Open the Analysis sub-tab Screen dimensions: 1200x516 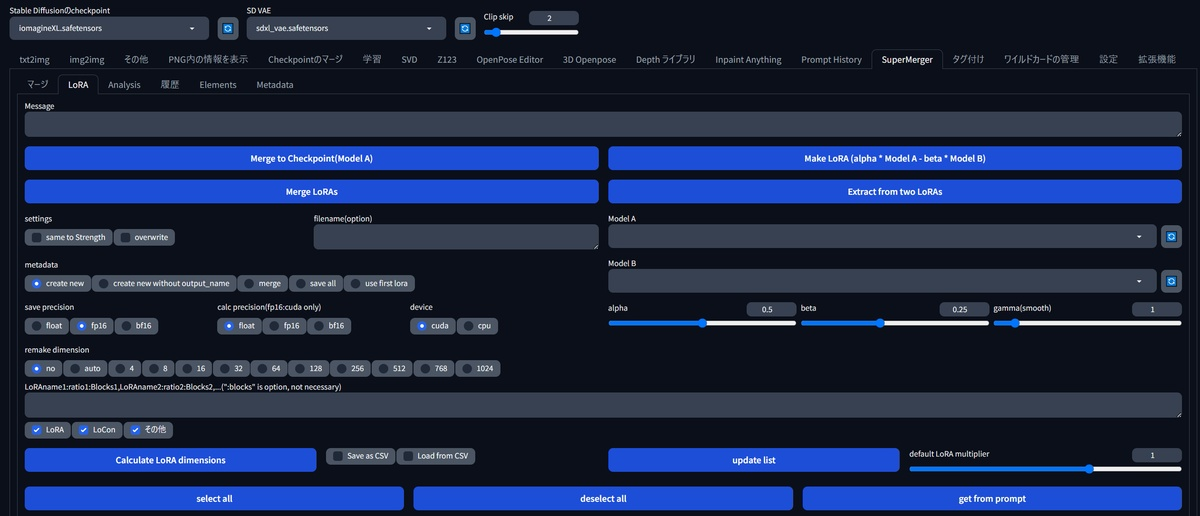(x=124, y=85)
